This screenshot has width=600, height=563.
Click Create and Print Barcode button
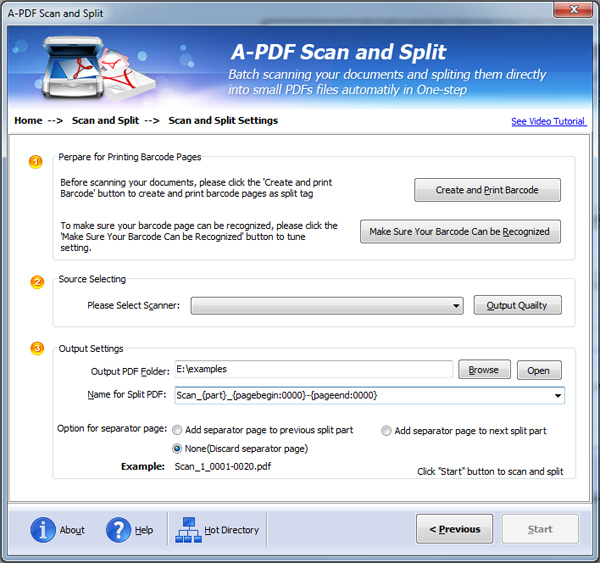click(x=487, y=190)
